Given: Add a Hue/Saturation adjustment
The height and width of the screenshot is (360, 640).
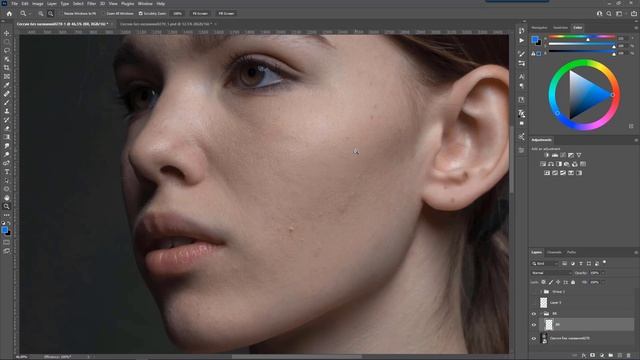Looking at the screenshot, I should coord(543,164).
